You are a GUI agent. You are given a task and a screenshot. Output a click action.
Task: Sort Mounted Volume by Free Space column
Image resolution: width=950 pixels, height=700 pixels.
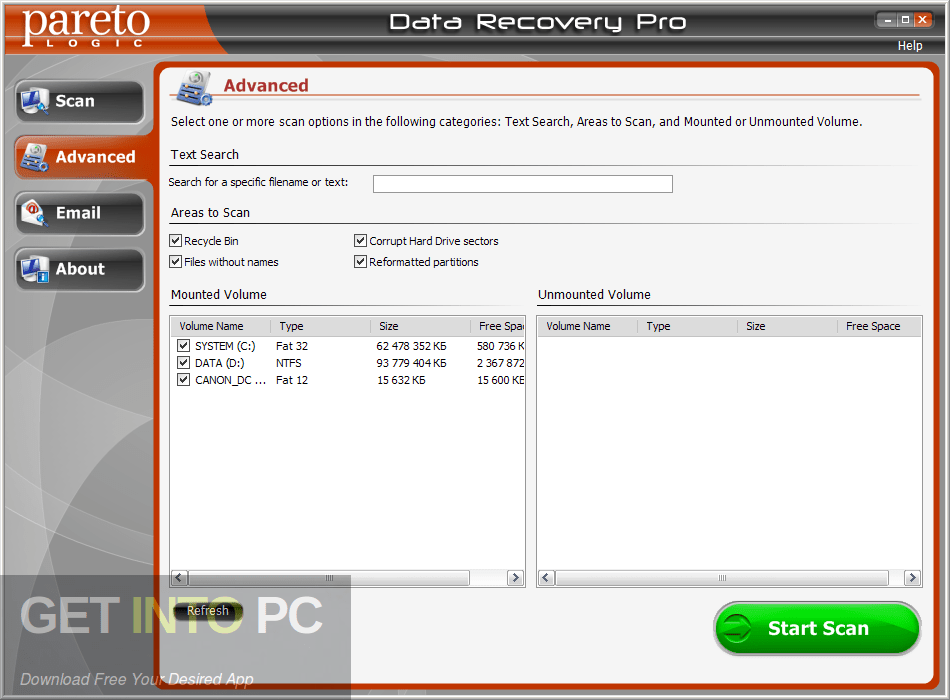coord(497,326)
